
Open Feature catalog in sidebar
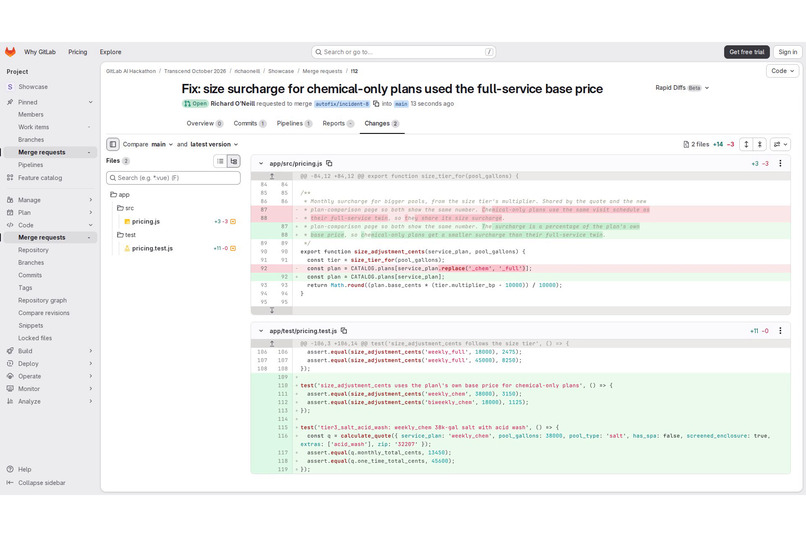click(49, 178)
